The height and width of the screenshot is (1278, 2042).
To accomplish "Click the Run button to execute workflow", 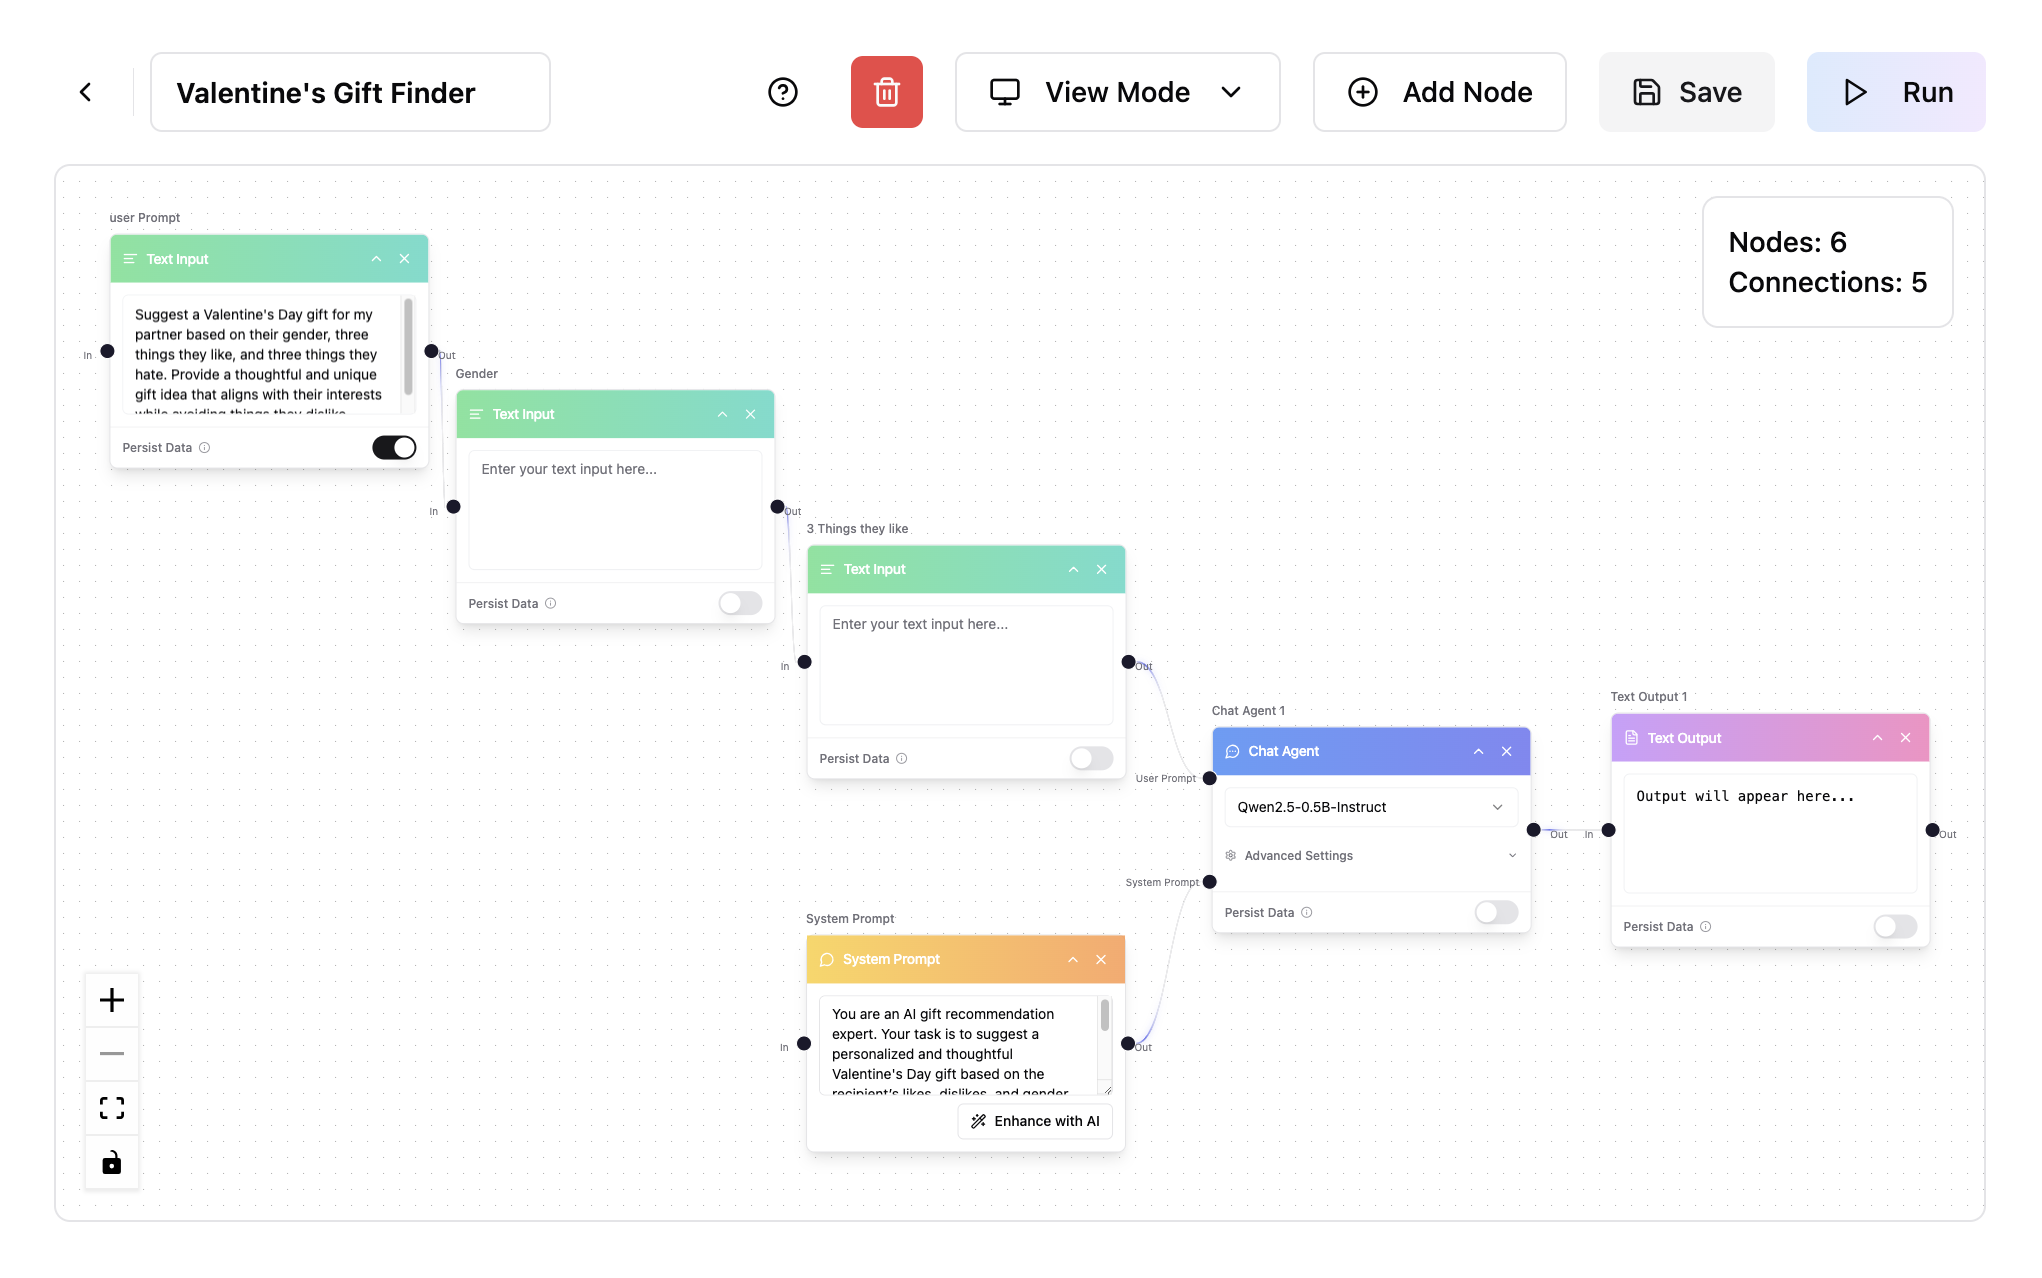I will [x=1898, y=91].
